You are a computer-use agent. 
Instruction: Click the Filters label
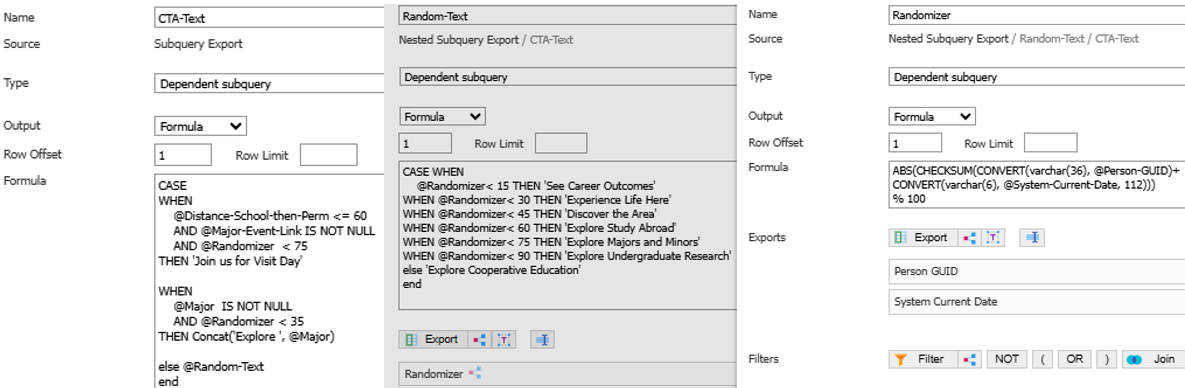click(763, 359)
